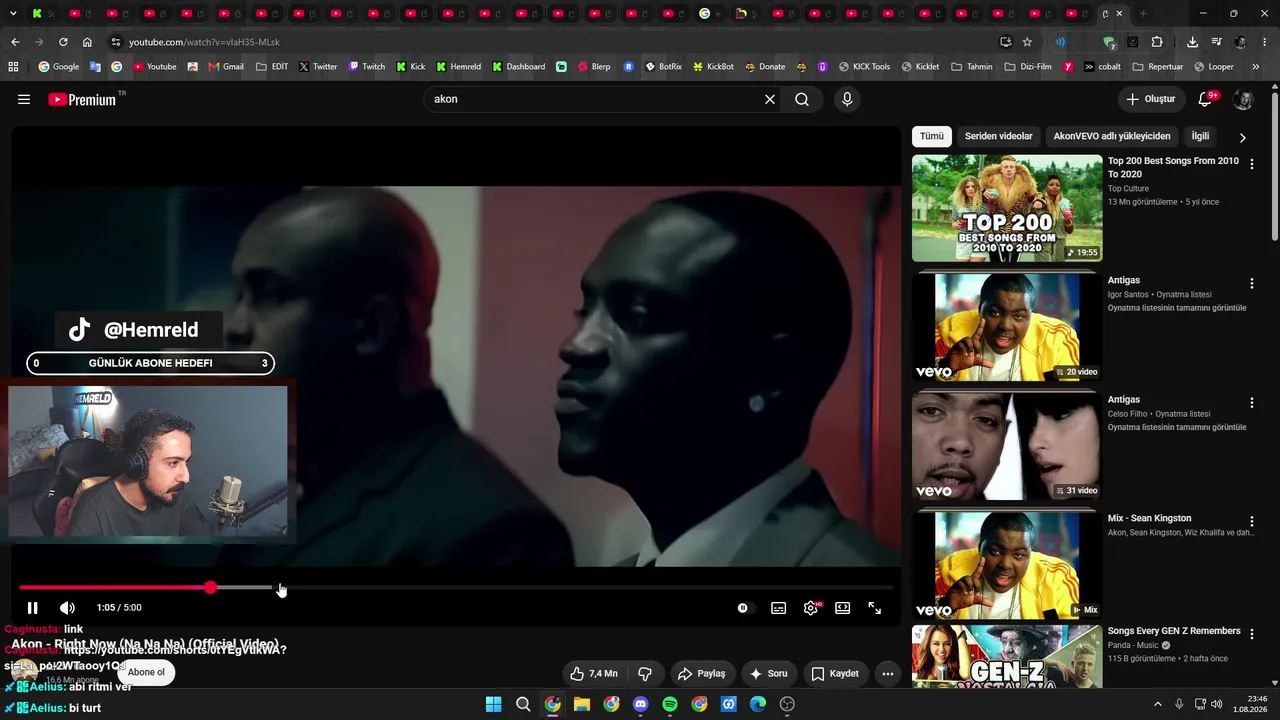
Task: Enter fullscreen mode
Action: point(875,607)
